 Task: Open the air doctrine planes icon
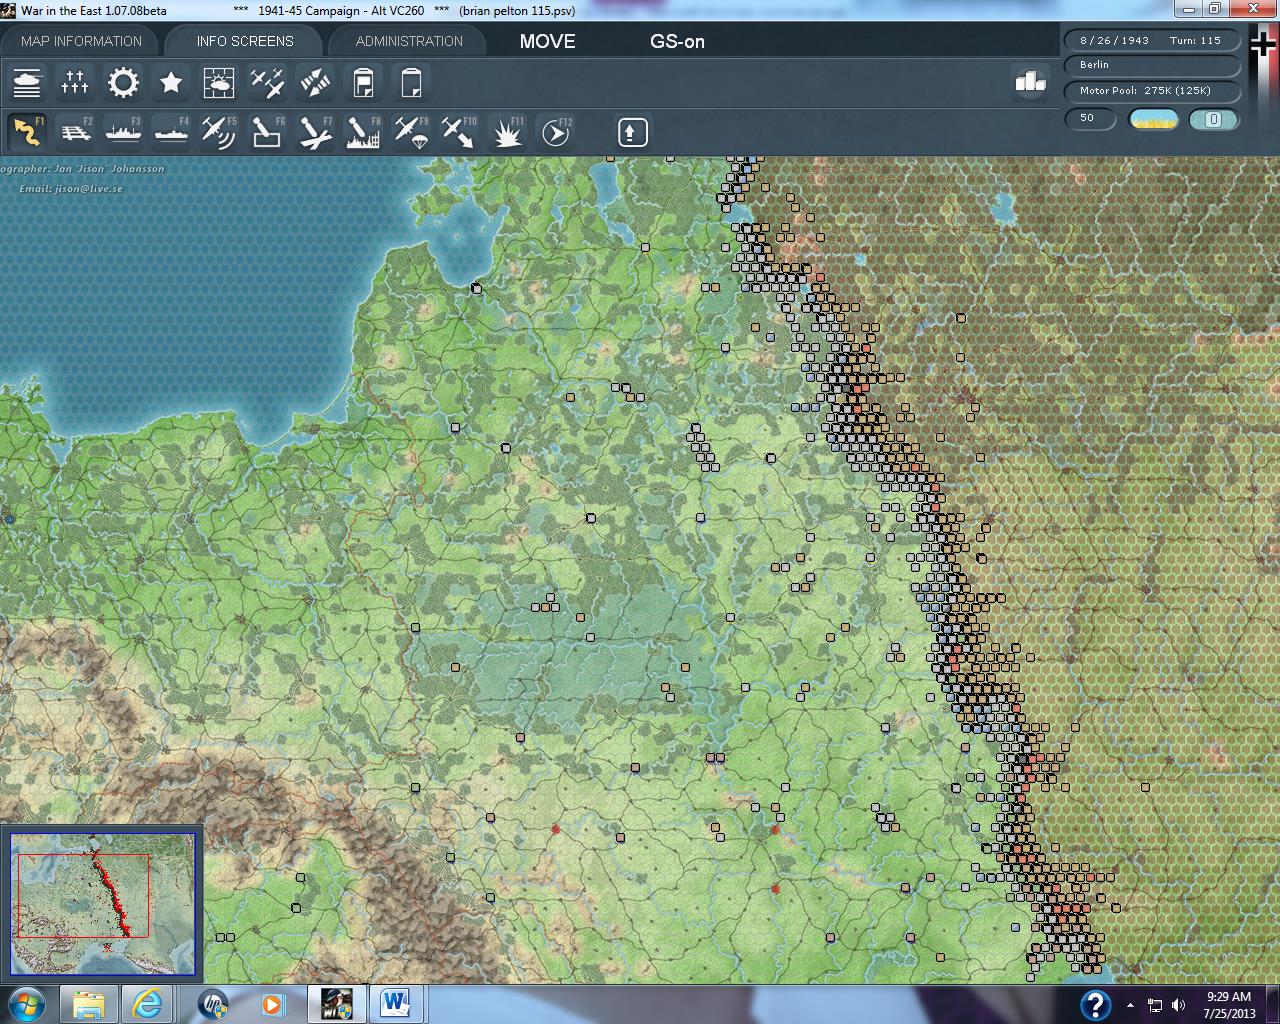click(267, 82)
